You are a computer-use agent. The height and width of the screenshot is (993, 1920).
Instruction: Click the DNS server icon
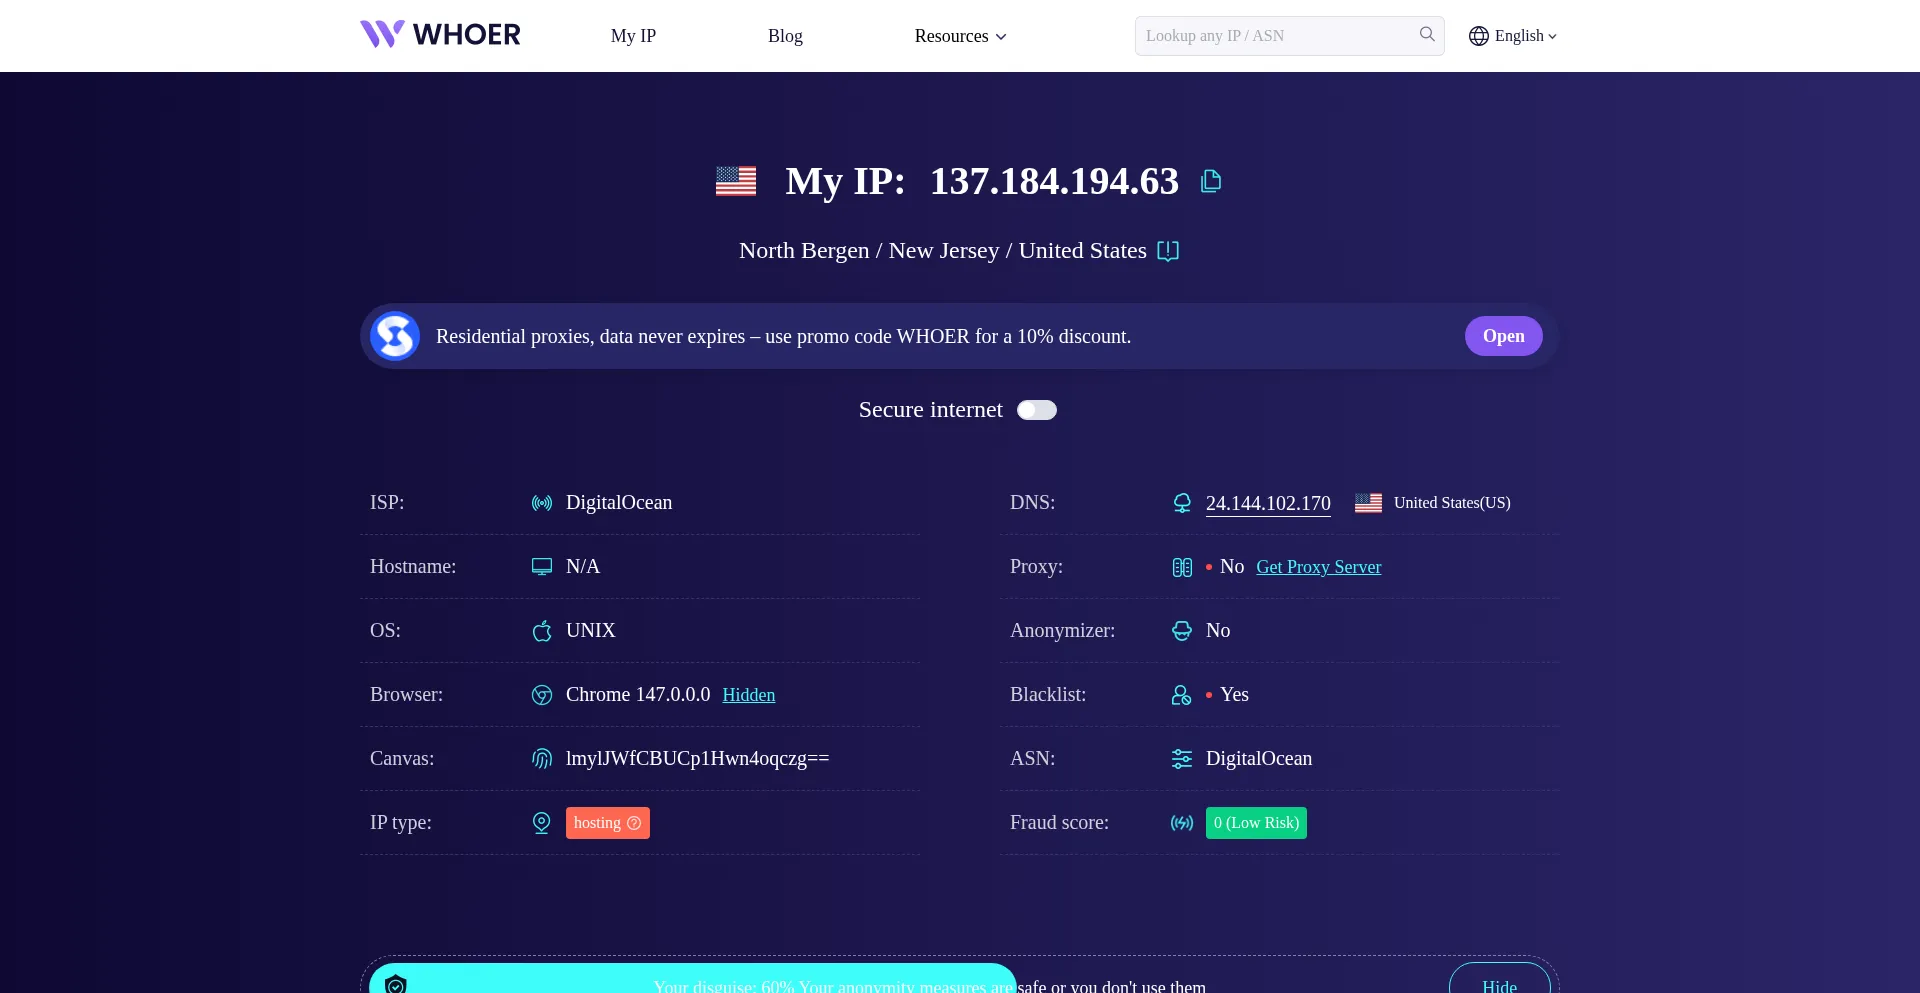tap(1182, 503)
